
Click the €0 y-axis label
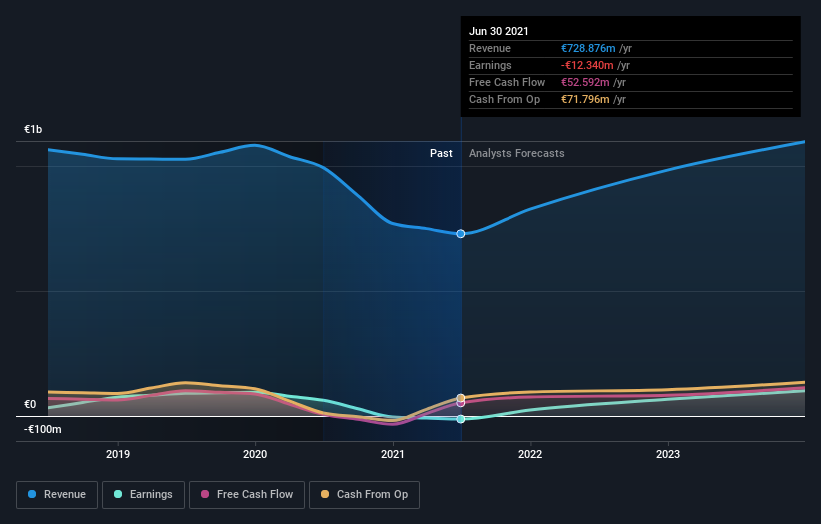(30, 404)
